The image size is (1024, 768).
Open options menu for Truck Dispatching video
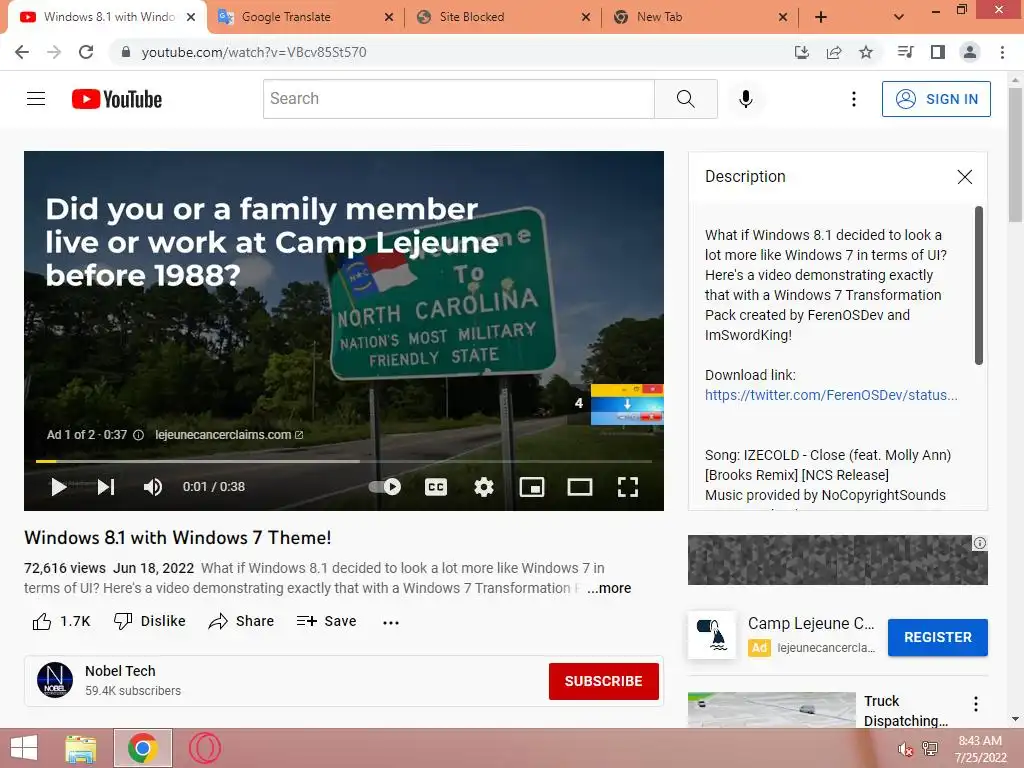pos(976,704)
